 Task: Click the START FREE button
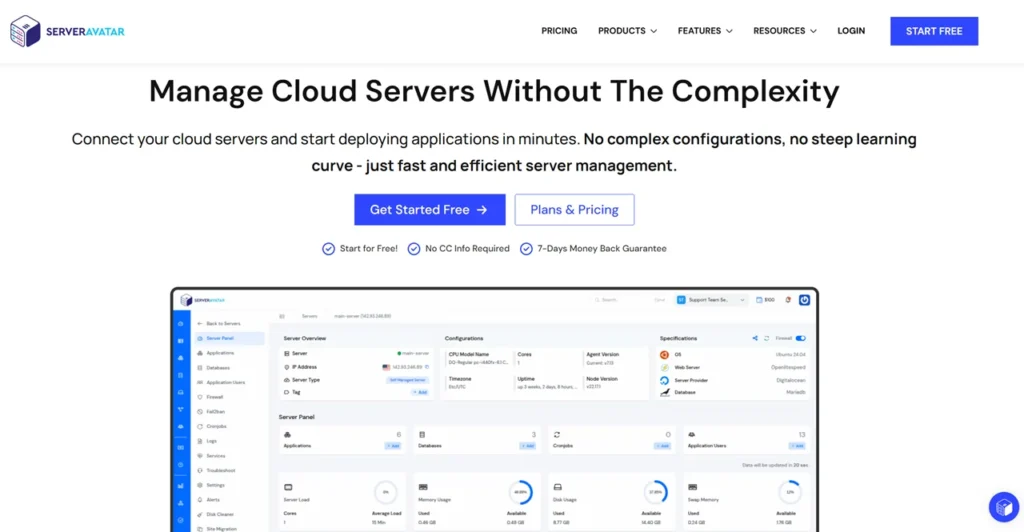[x=934, y=31]
